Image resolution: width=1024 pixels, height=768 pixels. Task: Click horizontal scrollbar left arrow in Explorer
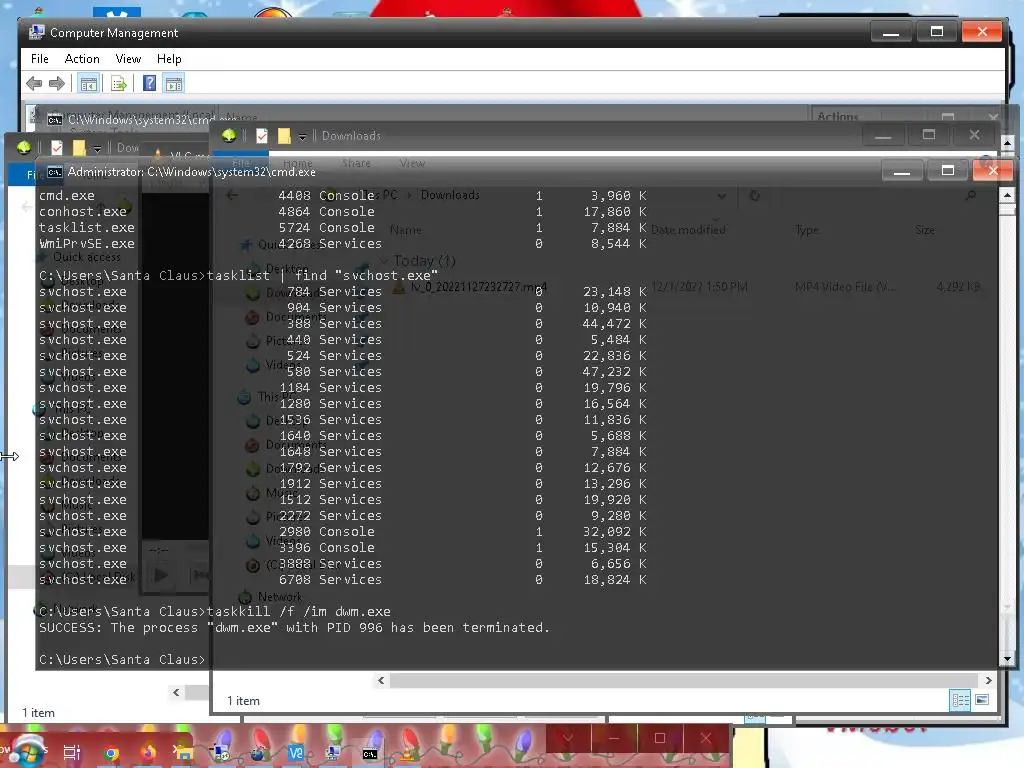coord(381,680)
